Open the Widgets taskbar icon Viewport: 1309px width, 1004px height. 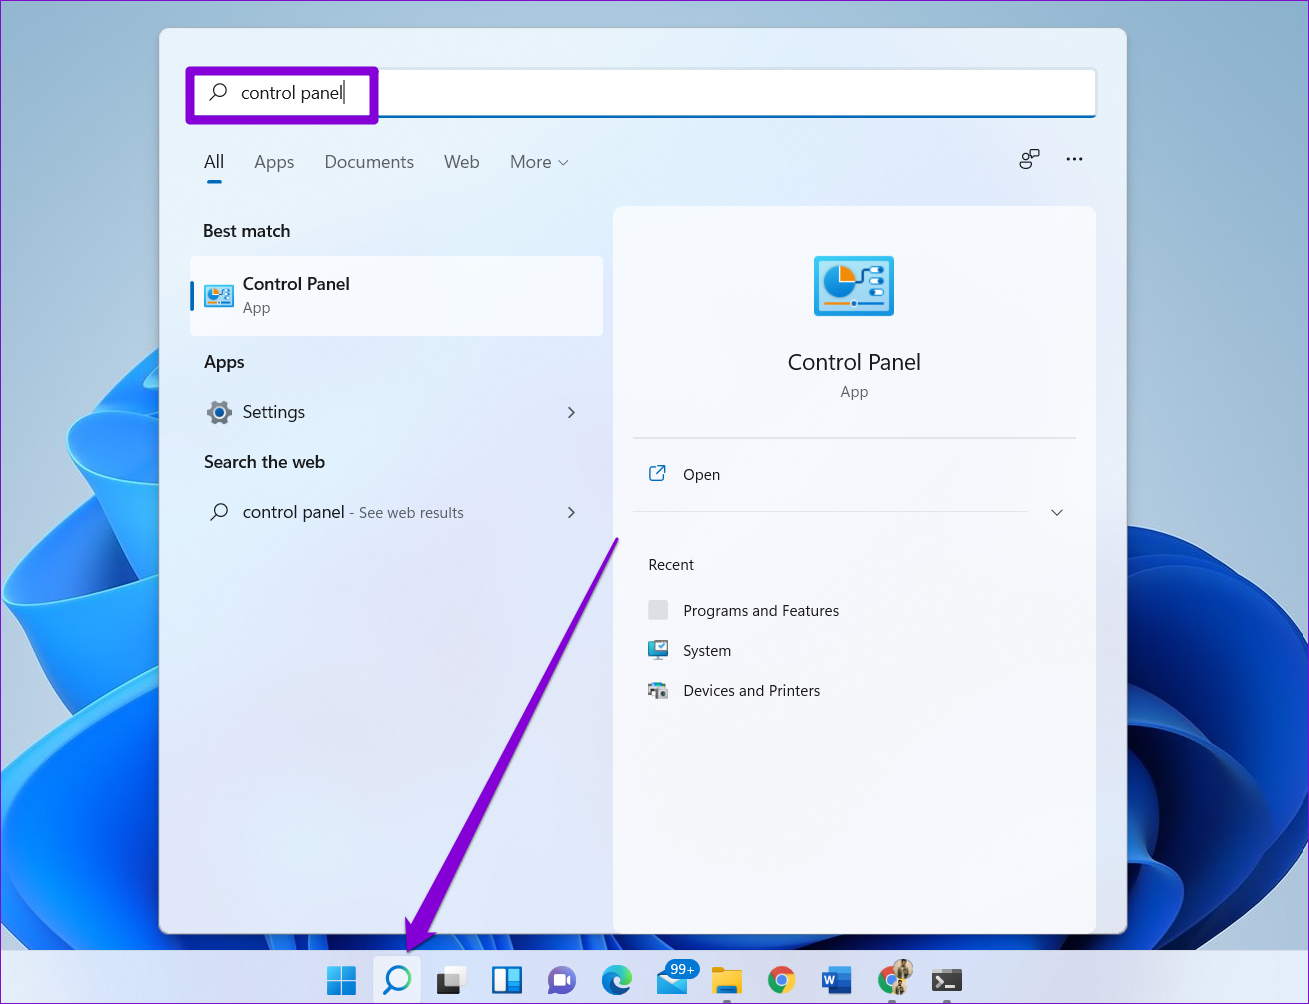pyautogui.click(x=507, y=980)
